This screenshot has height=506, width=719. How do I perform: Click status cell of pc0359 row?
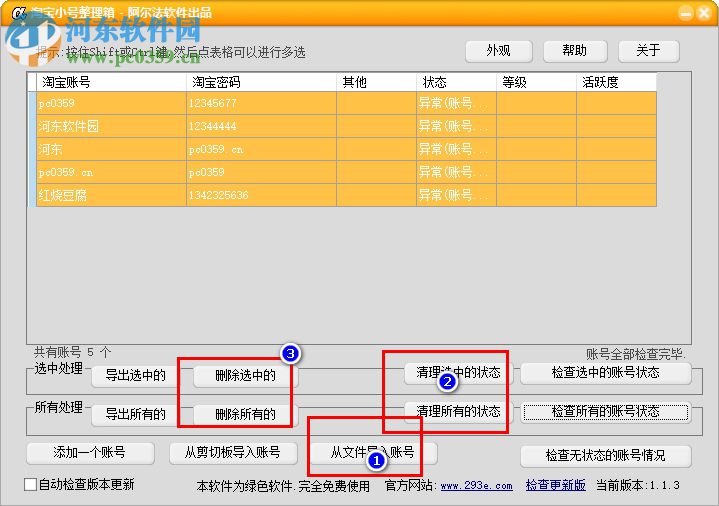point(456,103)
